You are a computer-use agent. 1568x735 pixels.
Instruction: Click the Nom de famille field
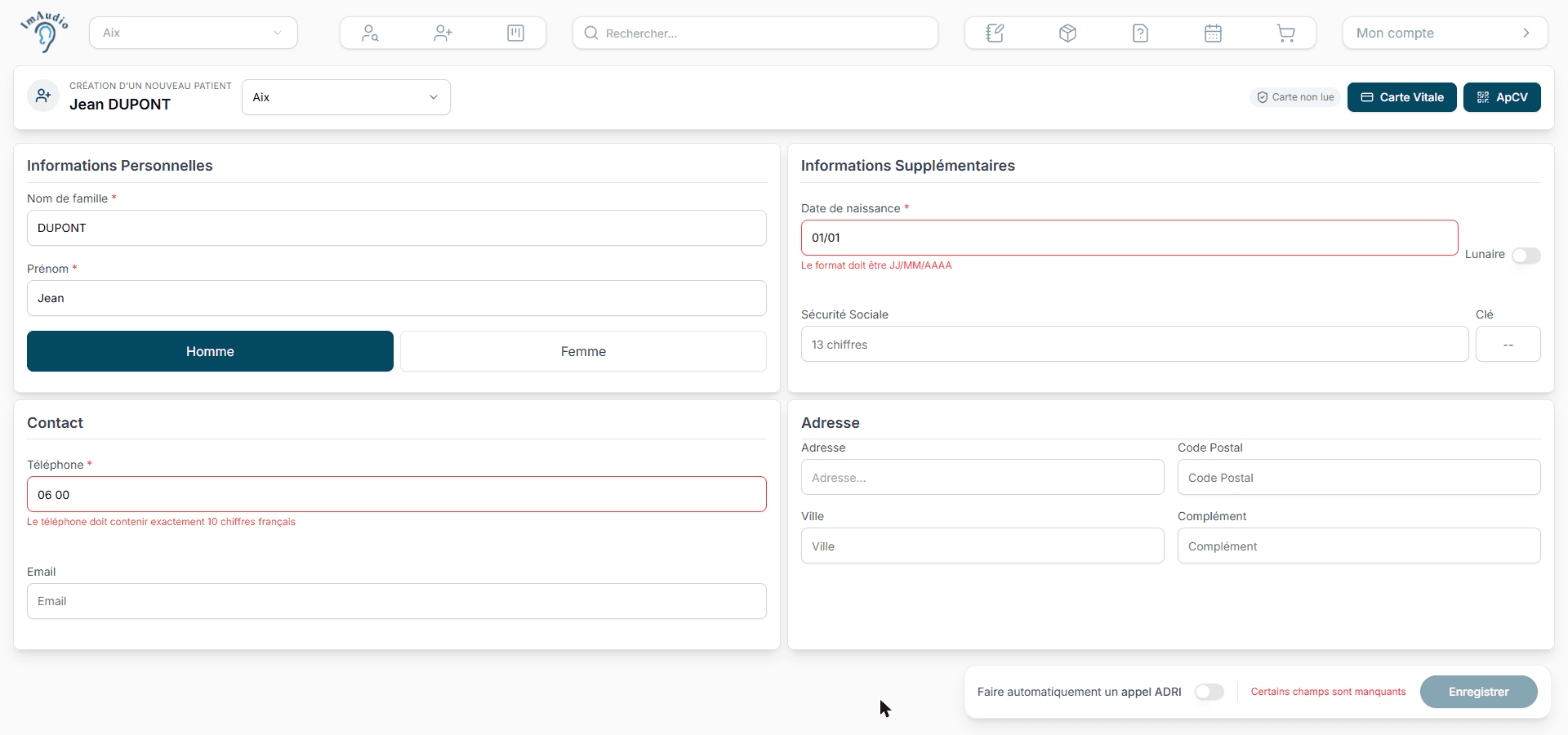pyautogui.click(x=397, y=228)
